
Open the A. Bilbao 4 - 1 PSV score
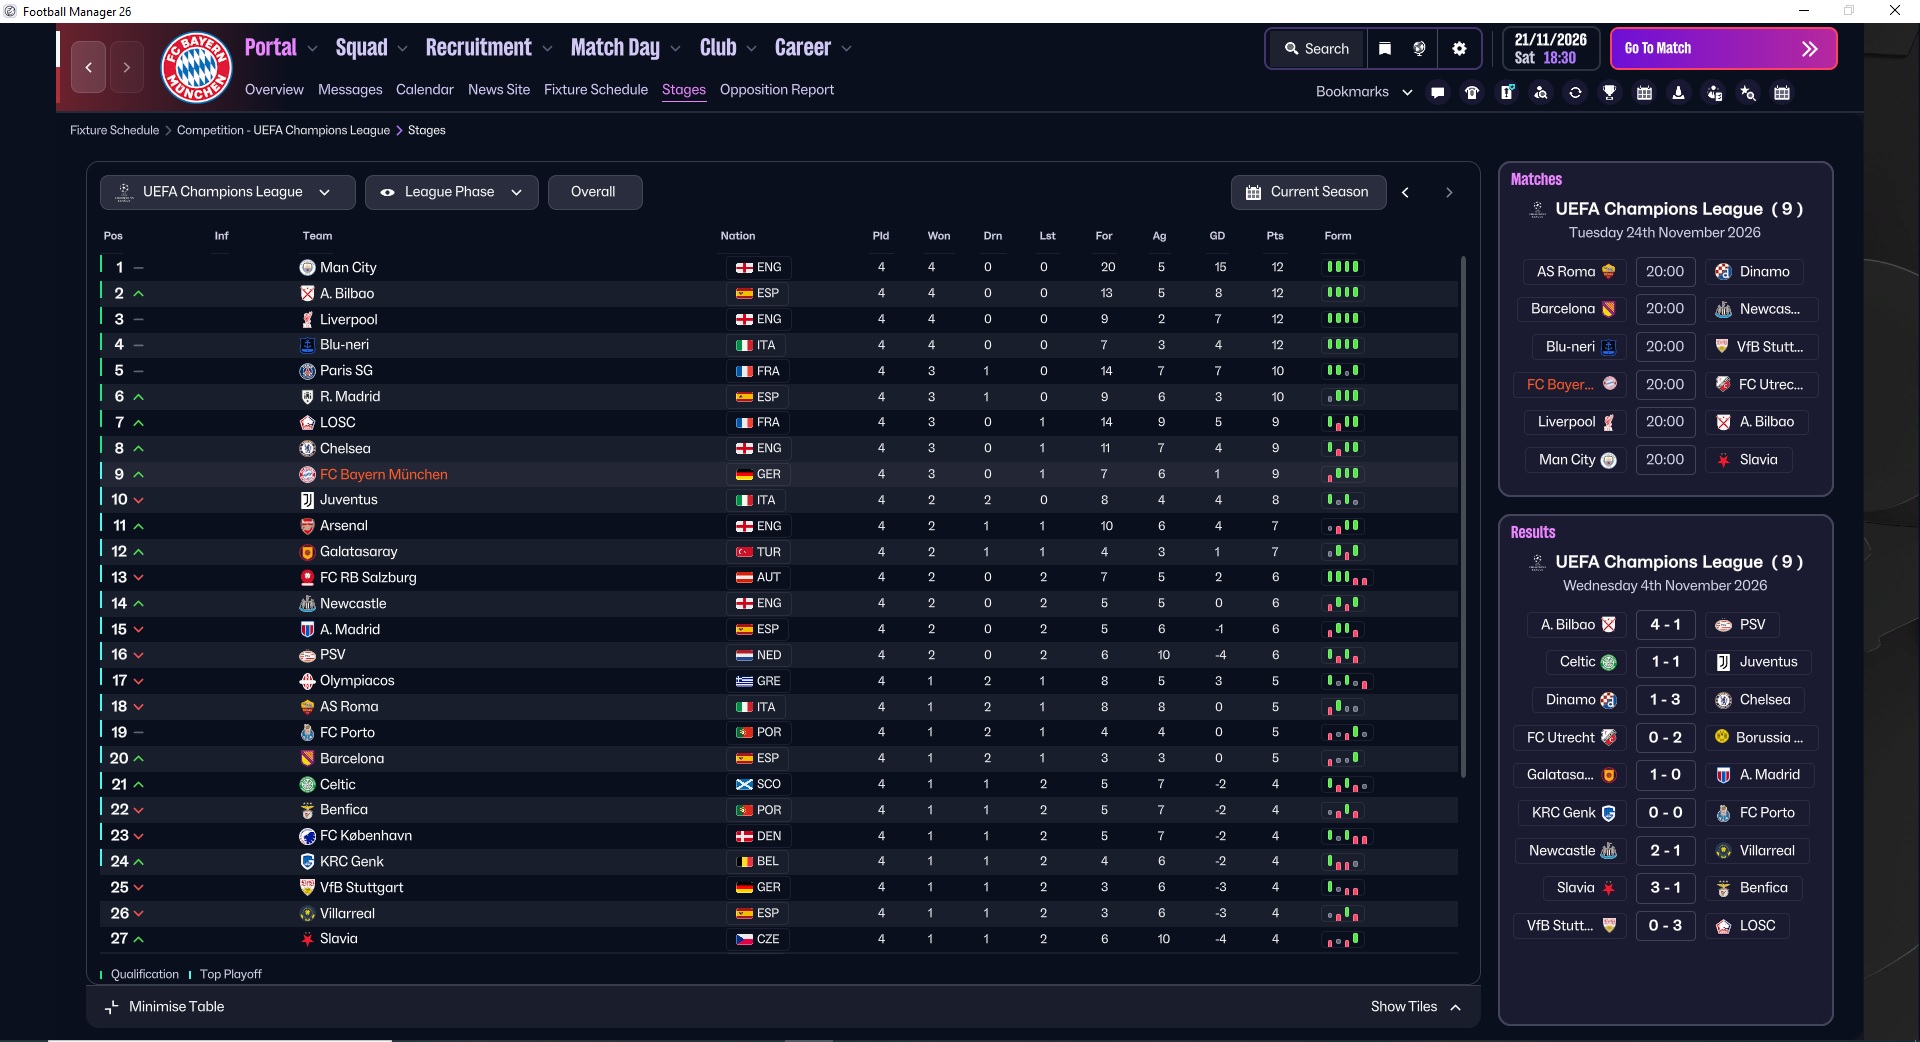click(x=1665, y=625)
